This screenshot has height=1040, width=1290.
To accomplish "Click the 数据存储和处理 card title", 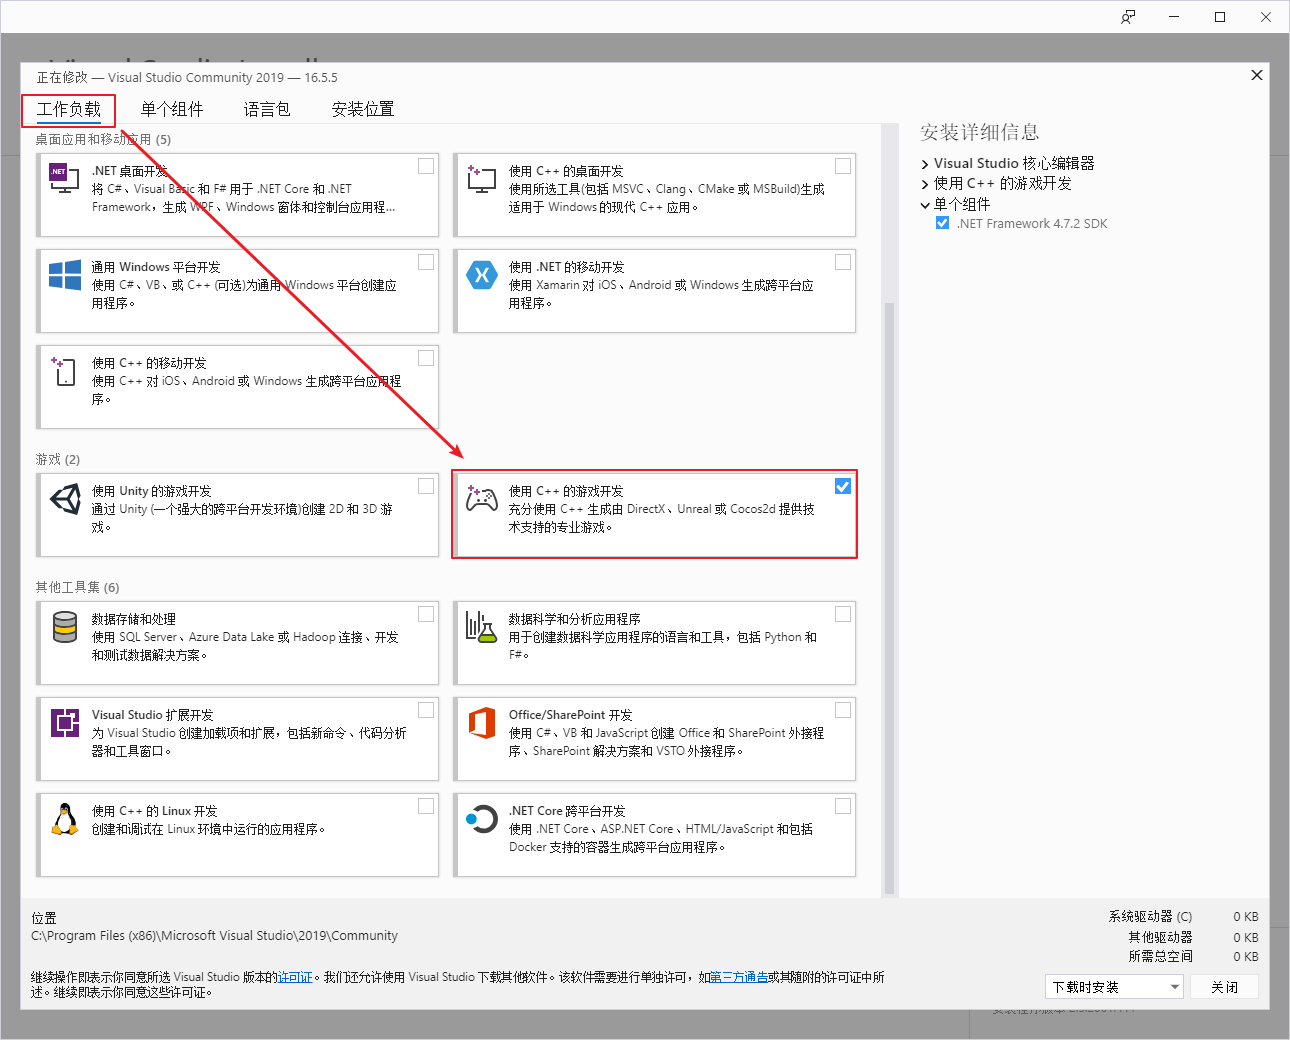I will [134, 619].
